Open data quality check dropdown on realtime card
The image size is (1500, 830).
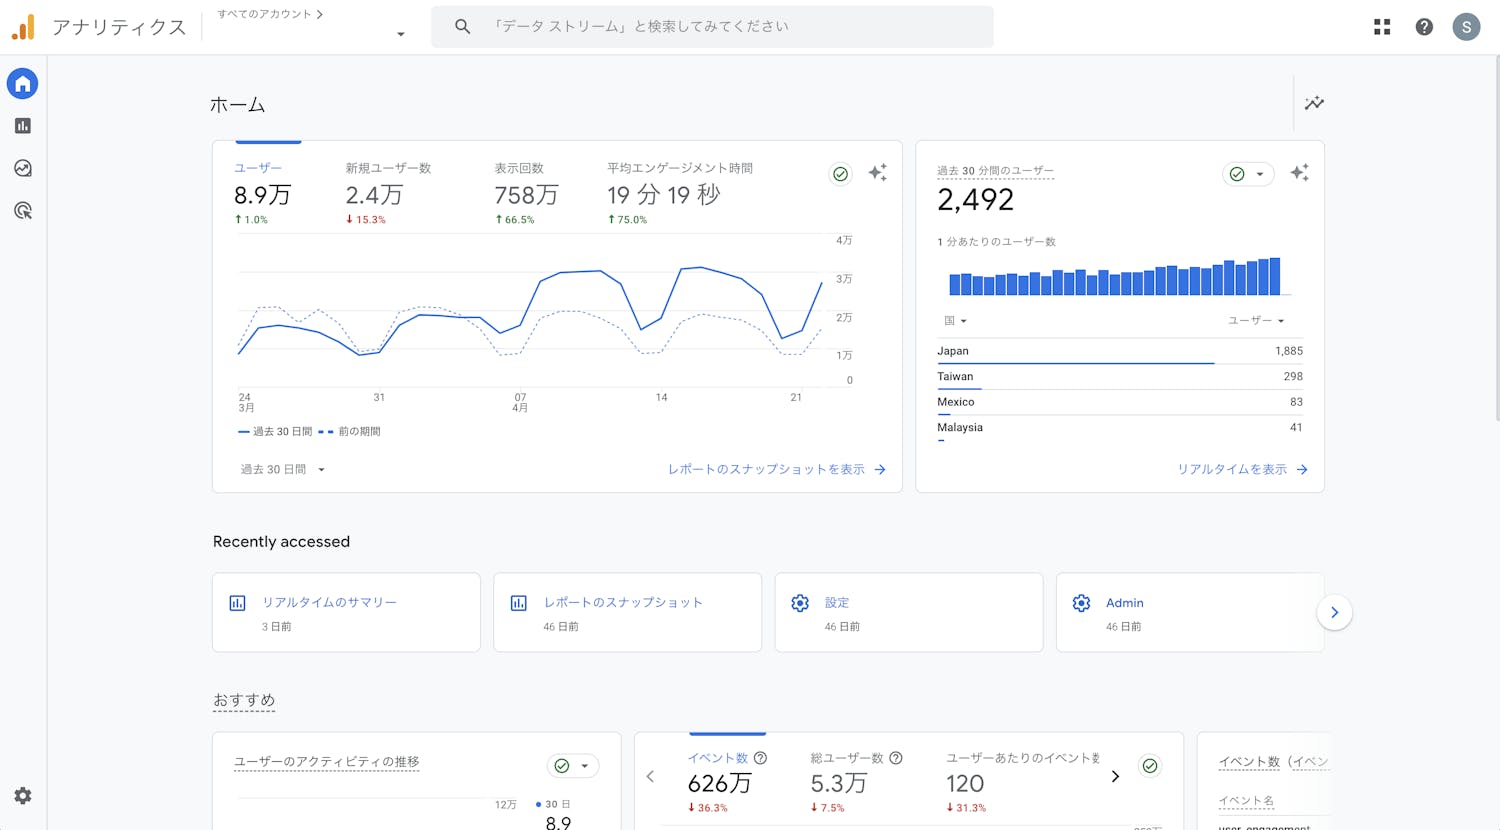point(1247,174)
